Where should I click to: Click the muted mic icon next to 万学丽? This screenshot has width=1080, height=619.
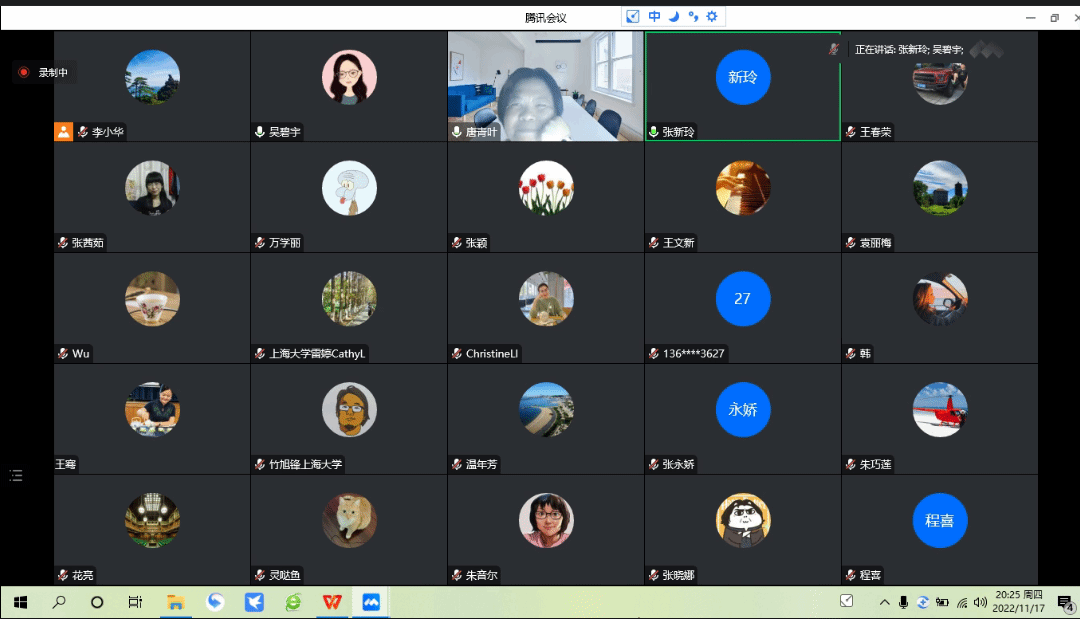click(x=260, y=243)
